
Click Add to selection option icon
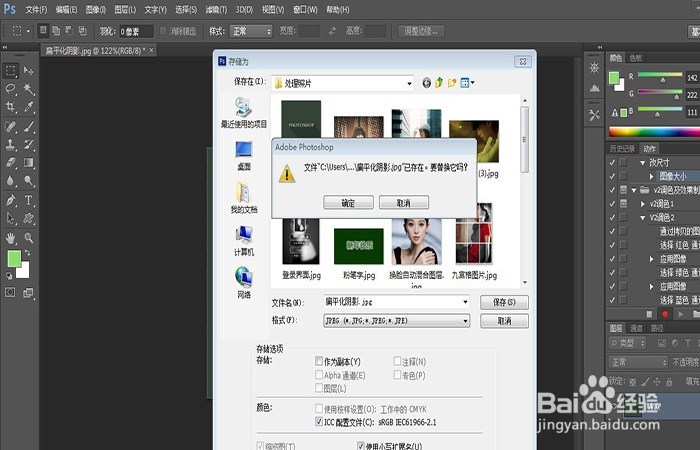pos(56,31)
